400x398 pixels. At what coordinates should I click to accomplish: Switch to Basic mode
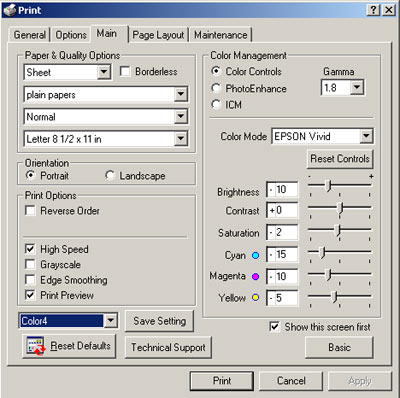(339, 347)
